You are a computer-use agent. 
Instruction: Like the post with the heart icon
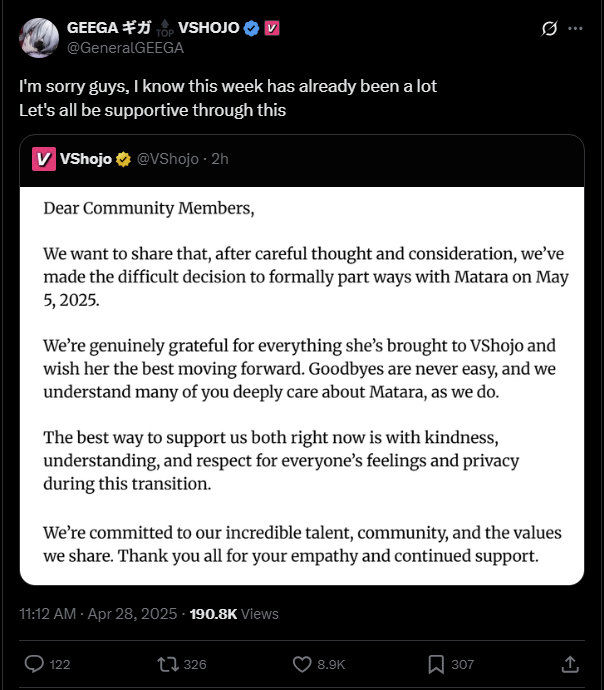[x=304, y=664]
